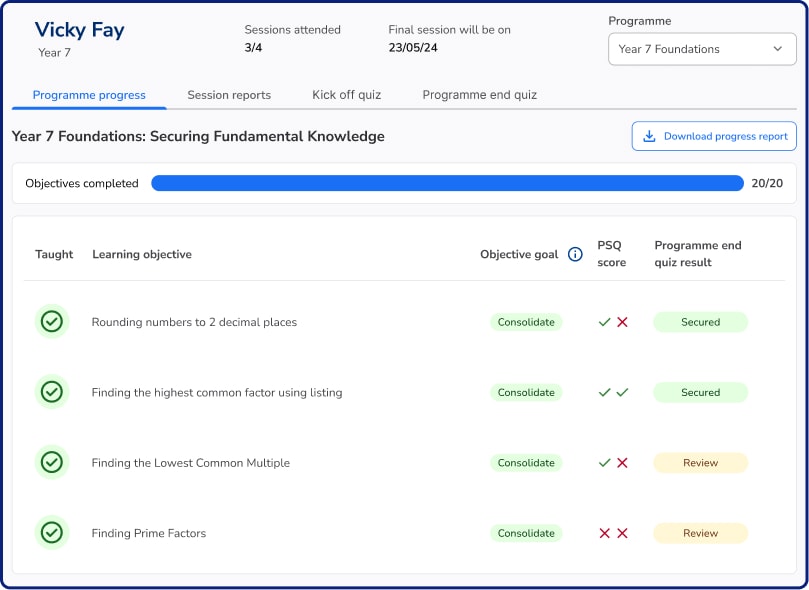The width and height of the screenshot is (809, 590).
Task: Click the download icon in progress report button
Action: 649,136
